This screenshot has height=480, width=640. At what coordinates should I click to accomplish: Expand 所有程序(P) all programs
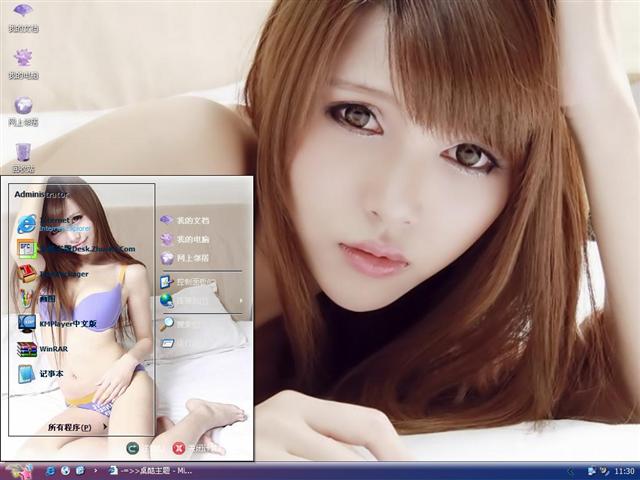tap(78, 427)
